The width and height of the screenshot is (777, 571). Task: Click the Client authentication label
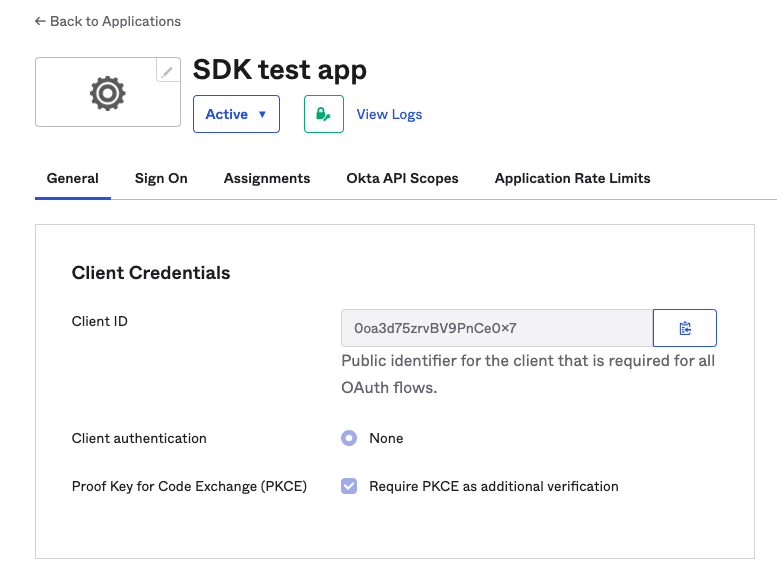139,438
